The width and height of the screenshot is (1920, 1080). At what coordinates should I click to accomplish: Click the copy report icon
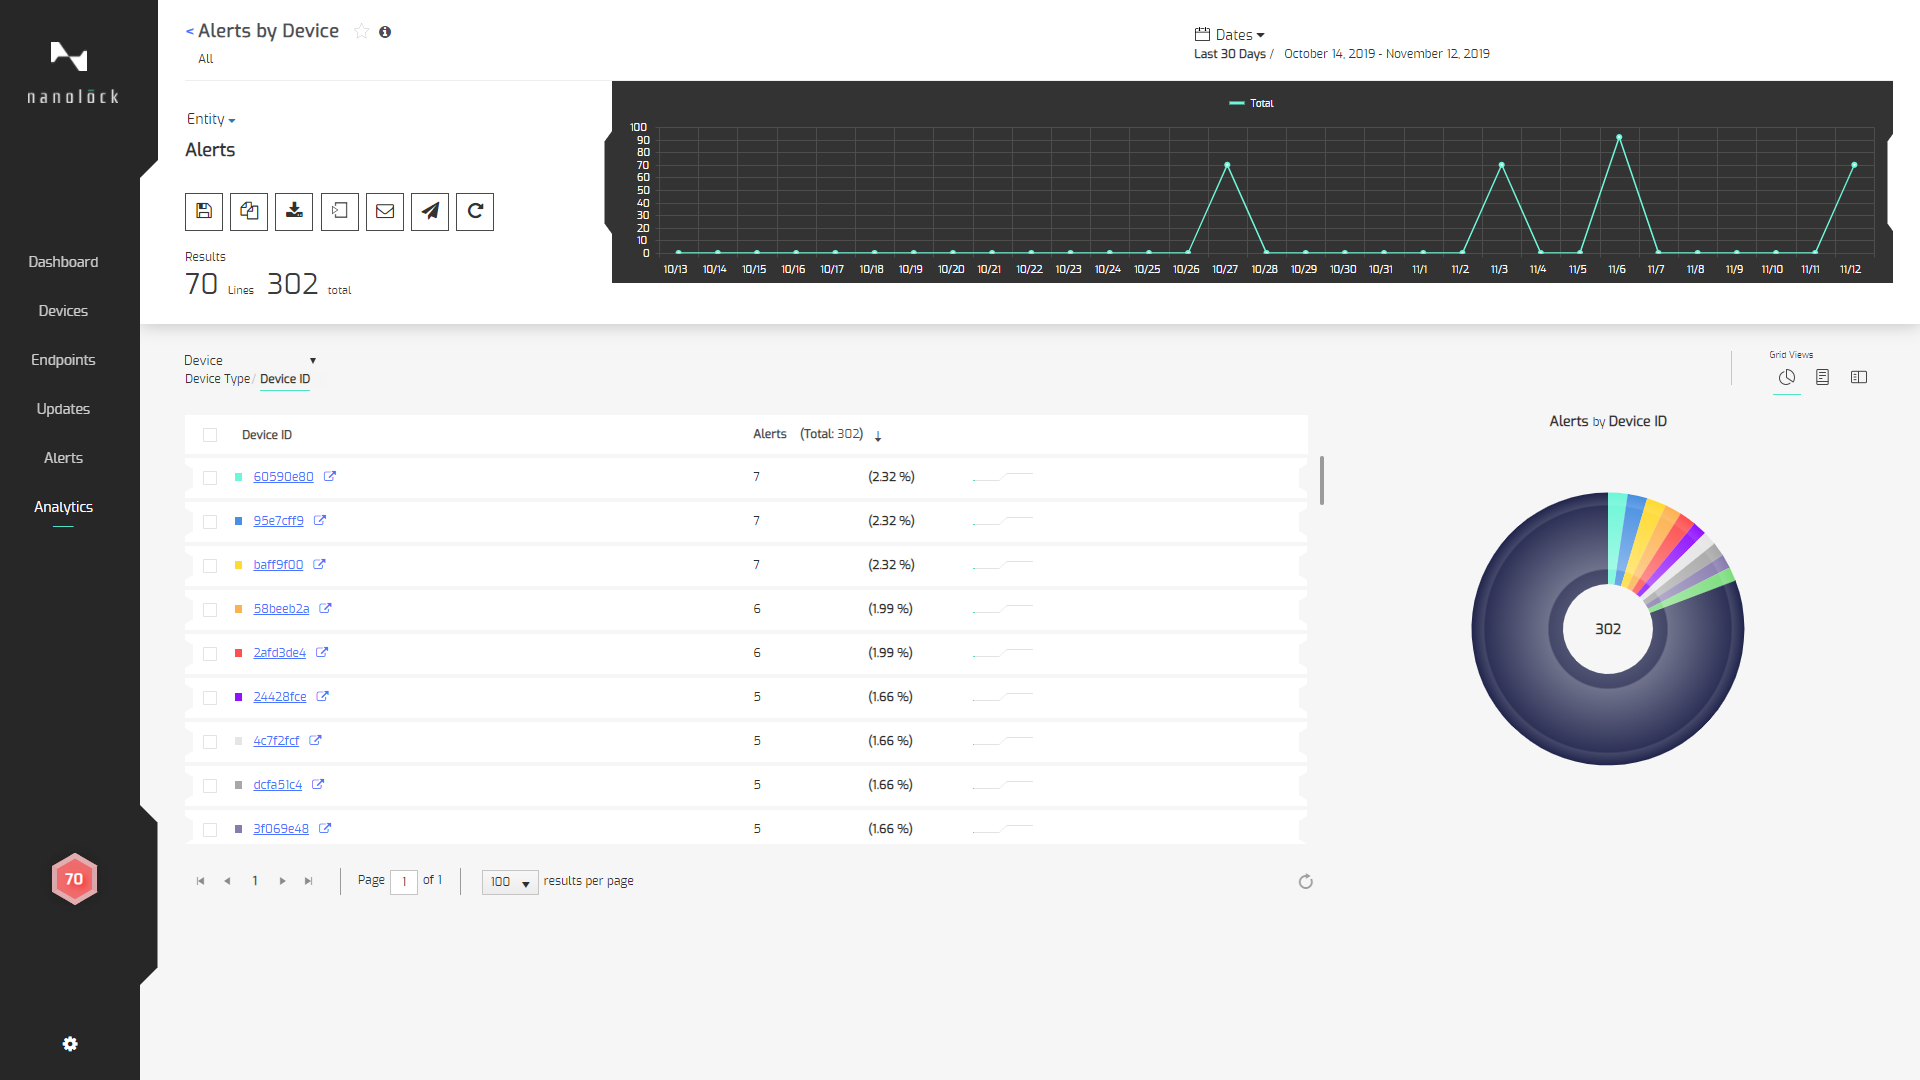pyautogui.click(x=249, y=211)
